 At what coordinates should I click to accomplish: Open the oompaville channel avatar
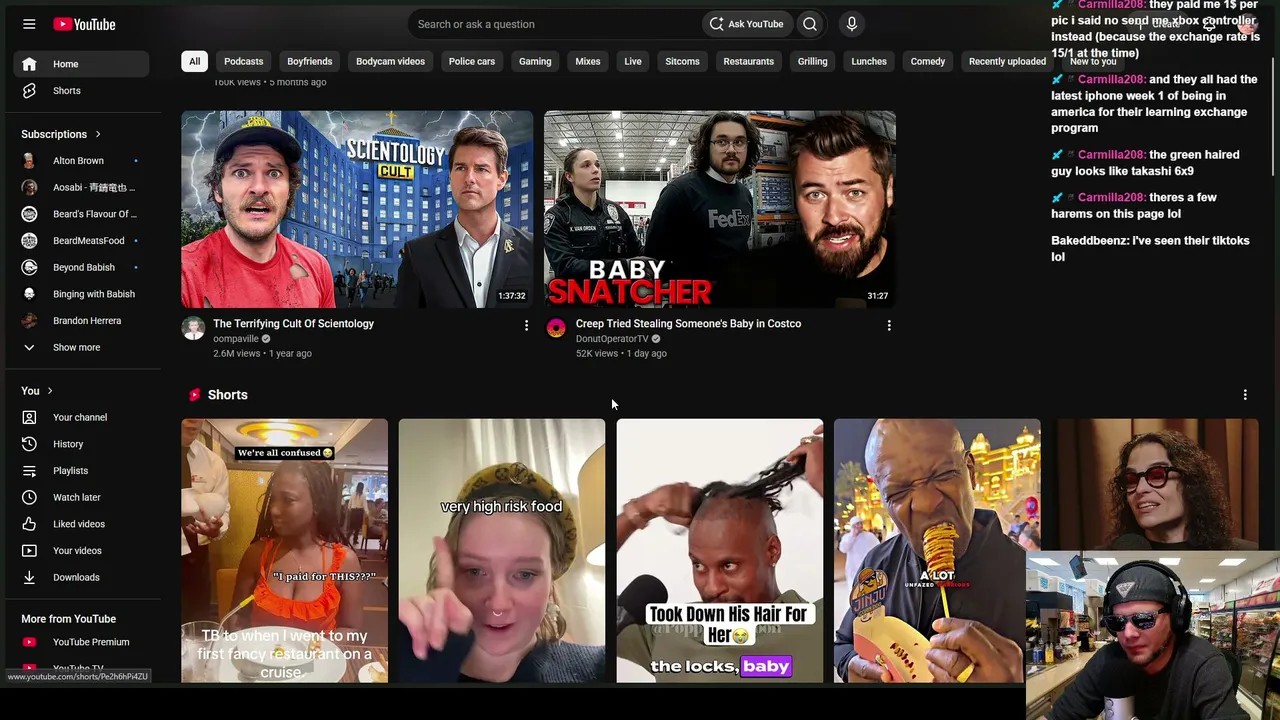(193, 328)
